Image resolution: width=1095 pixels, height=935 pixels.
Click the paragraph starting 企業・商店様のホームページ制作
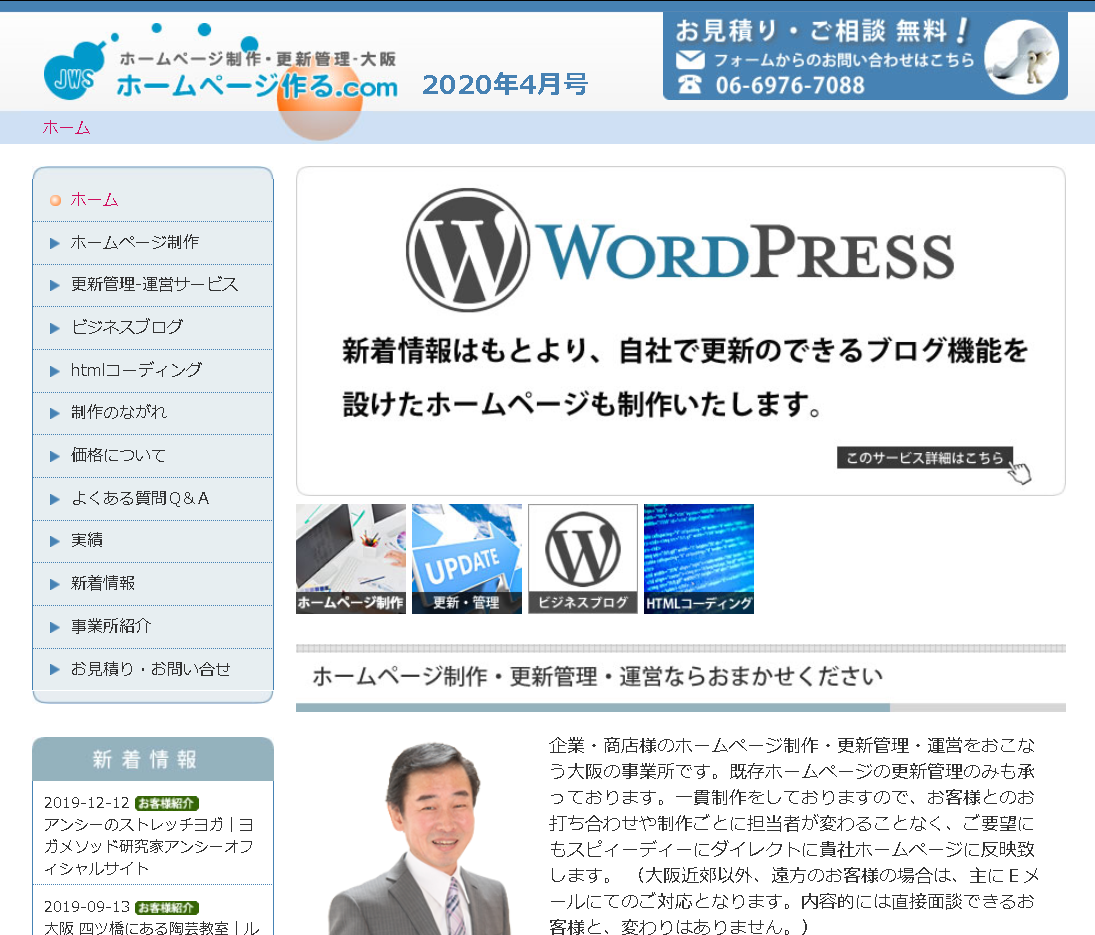click(x=793, y=836)
